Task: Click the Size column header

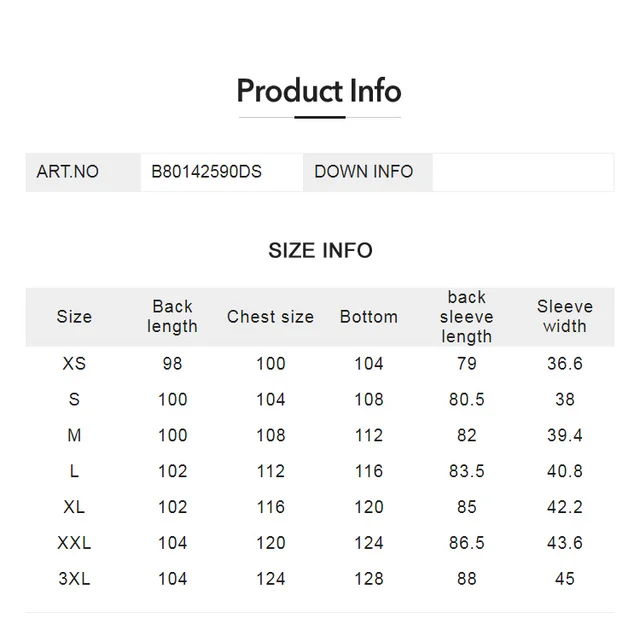Action: 74,317
